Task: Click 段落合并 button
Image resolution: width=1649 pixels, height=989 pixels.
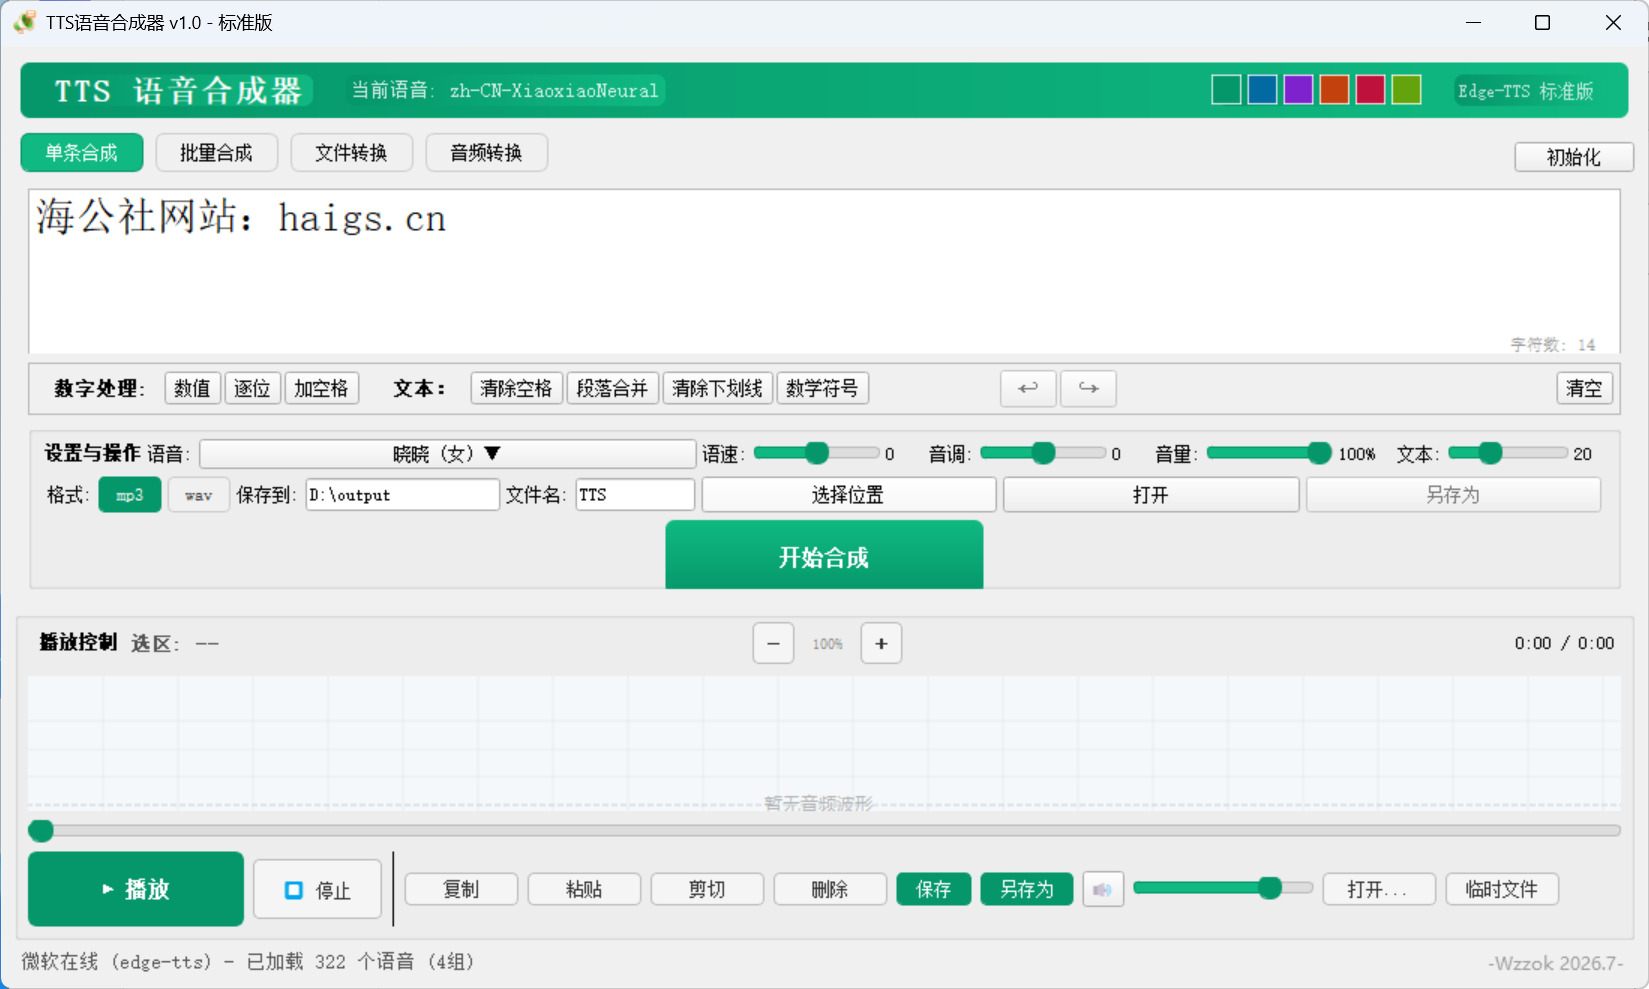Action: pyautogui.click(x=612, y=388)
